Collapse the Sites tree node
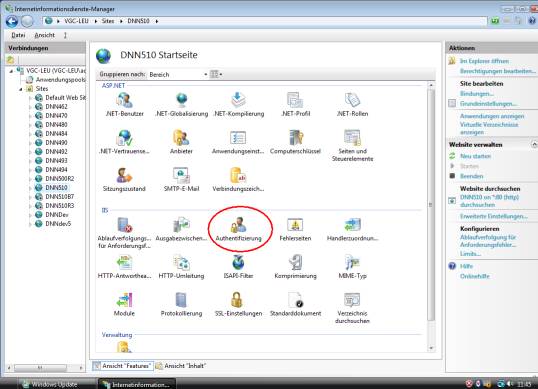The height and width of the screenshot is (389, 538). point(21,89)
